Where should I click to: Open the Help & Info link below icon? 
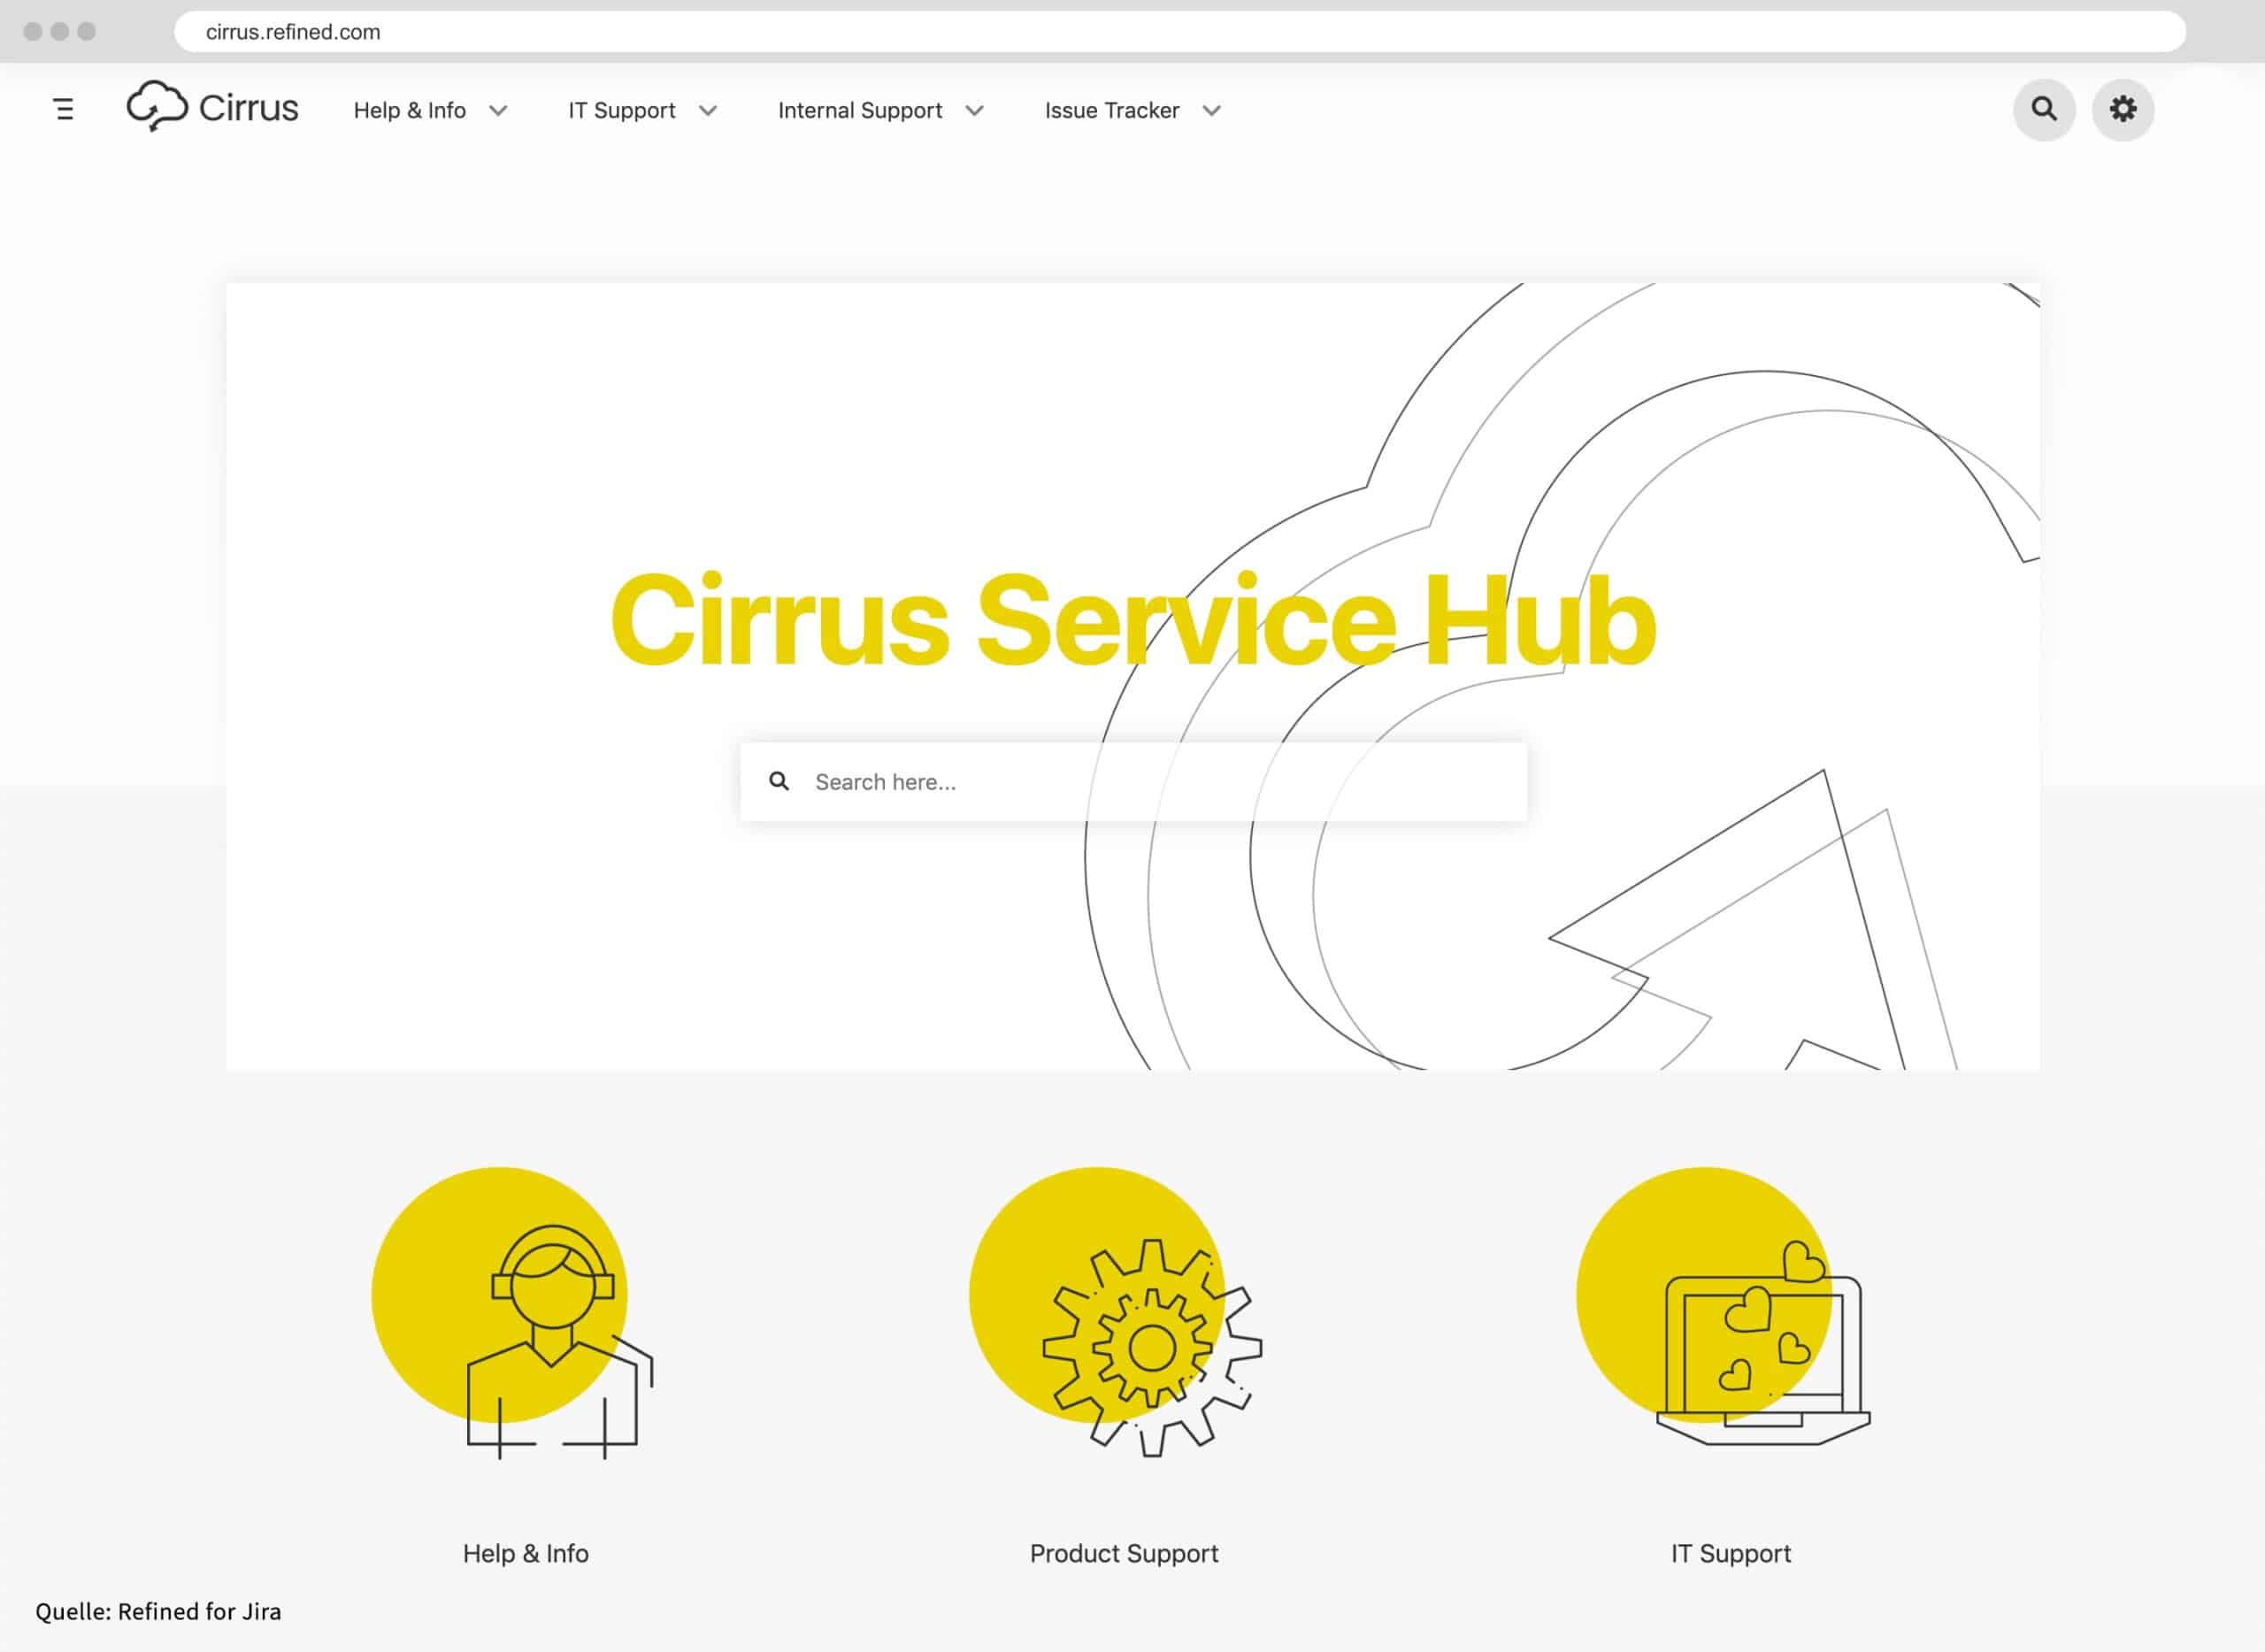[x=526, y=1553]
